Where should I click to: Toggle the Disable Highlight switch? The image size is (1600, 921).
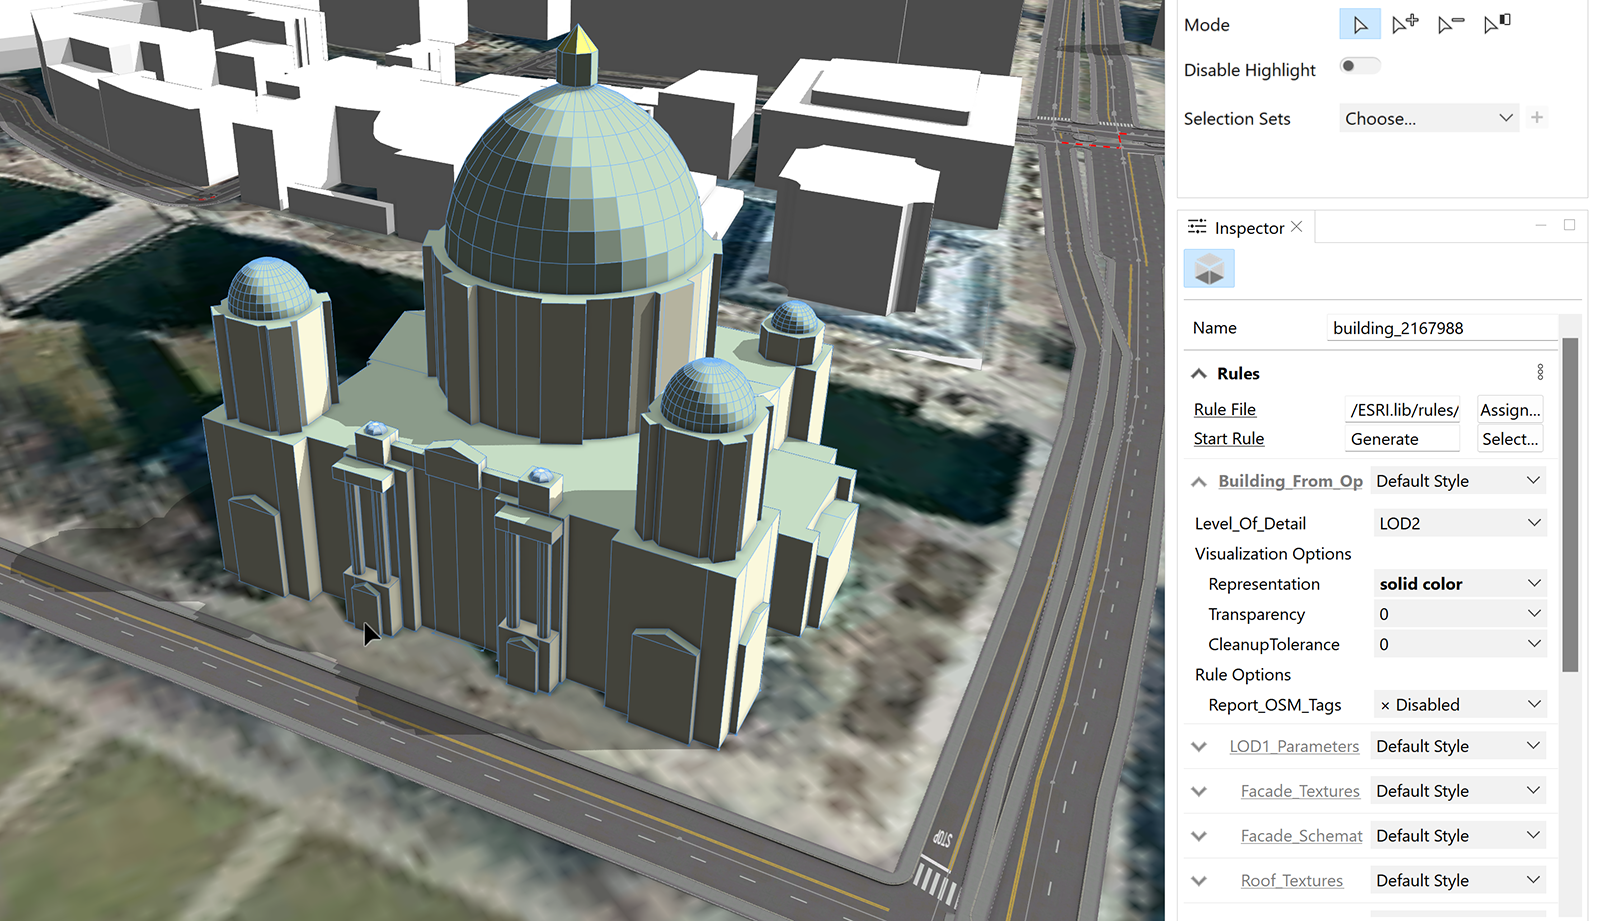pyautogui.click(x=1359, y=67)
